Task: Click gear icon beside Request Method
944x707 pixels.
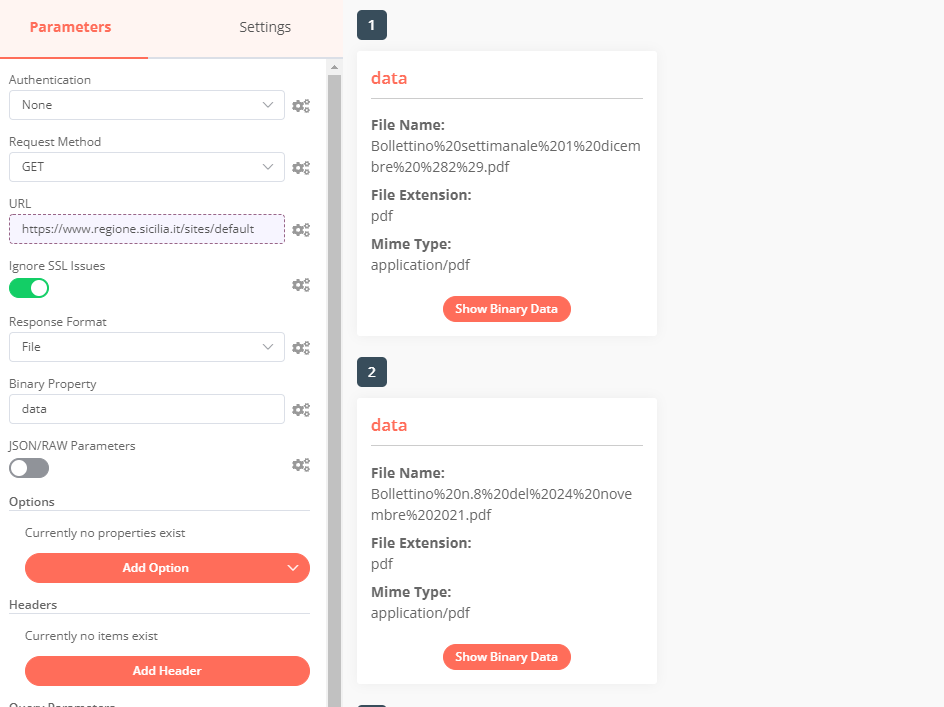Action: [300, 167]
